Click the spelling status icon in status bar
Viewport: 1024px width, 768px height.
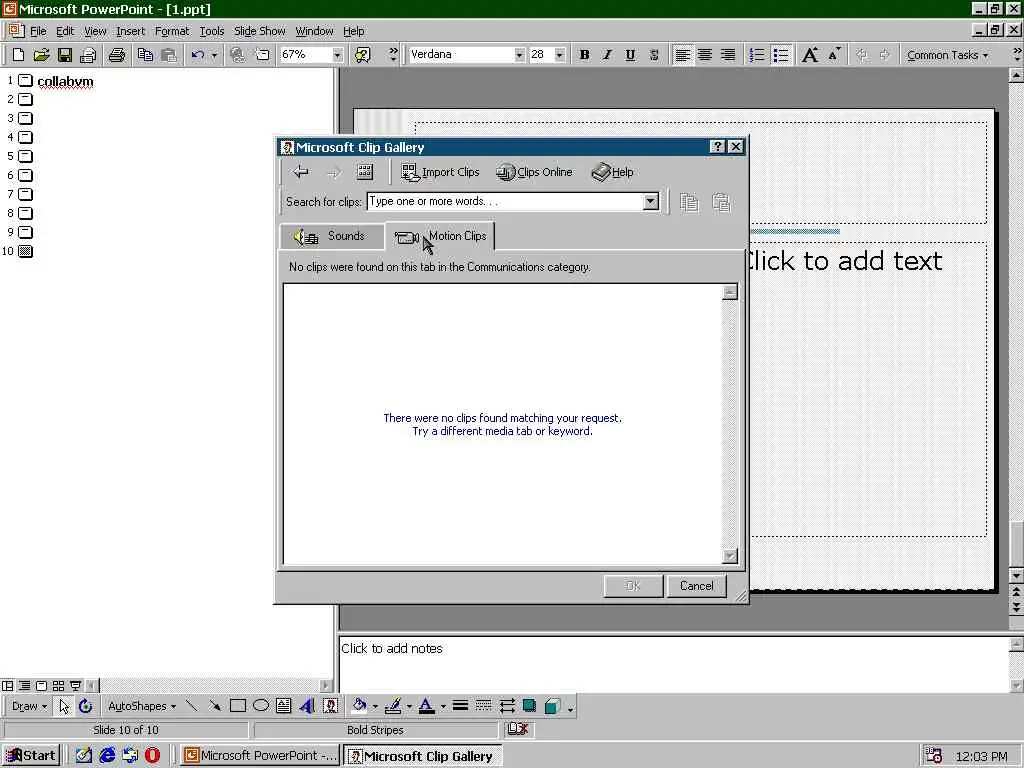[x=518, y=729]
